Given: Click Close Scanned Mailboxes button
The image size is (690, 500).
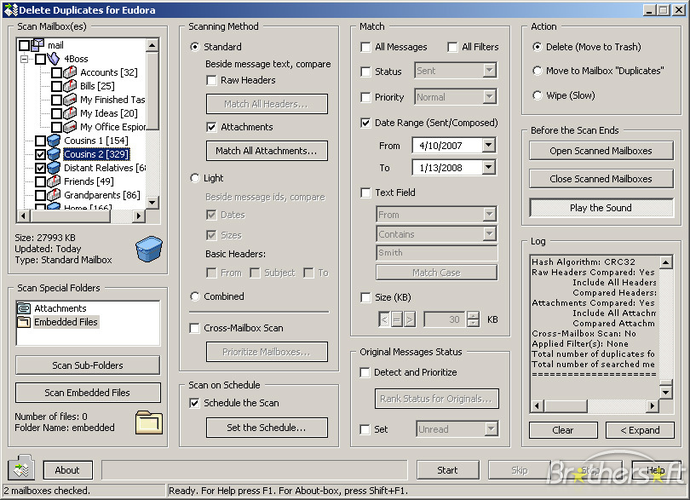Looking at the screenshot, I should [601, 179].
